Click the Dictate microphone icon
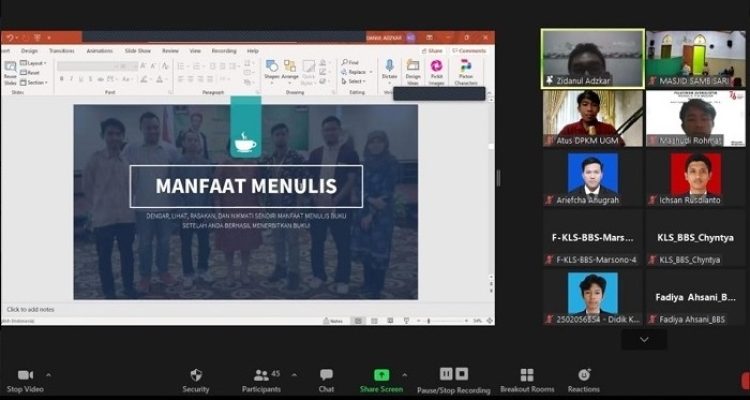The image size is (750, 400). [389, 66]
